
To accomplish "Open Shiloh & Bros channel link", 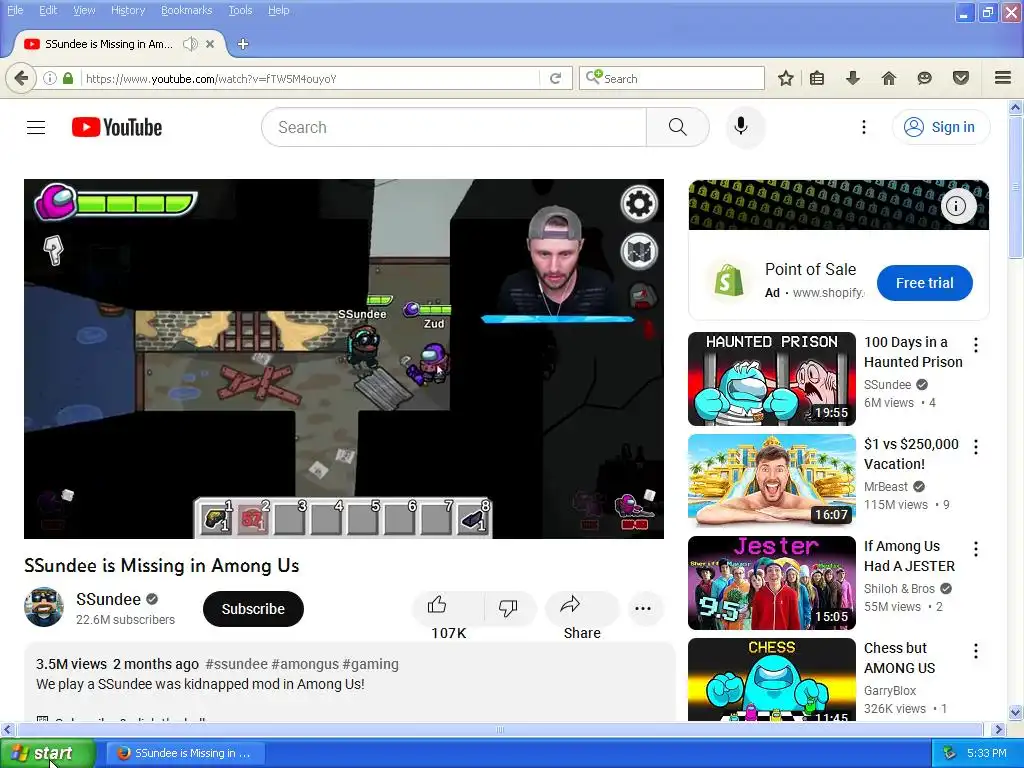I will pos(899,588).
